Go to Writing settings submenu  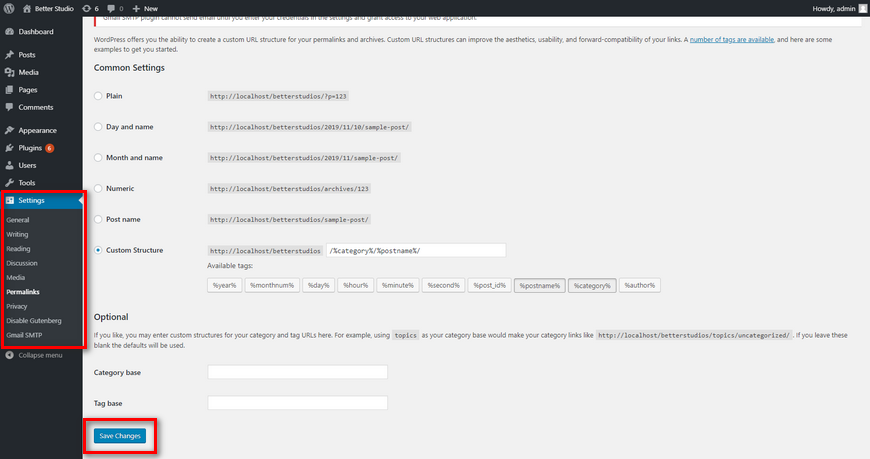click(17, 234)
